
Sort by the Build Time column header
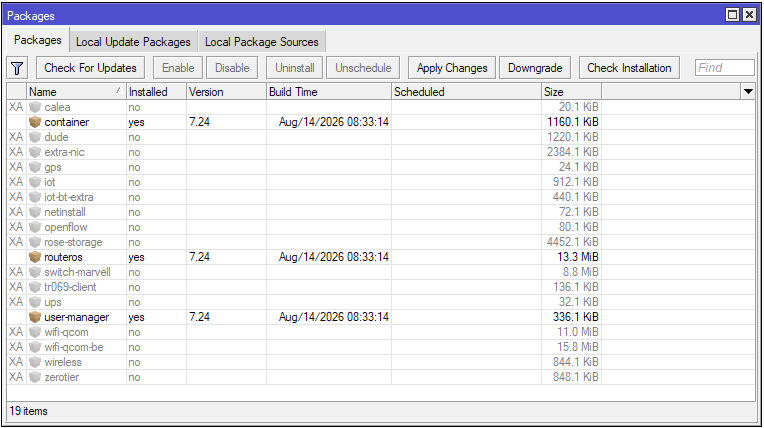329,92
